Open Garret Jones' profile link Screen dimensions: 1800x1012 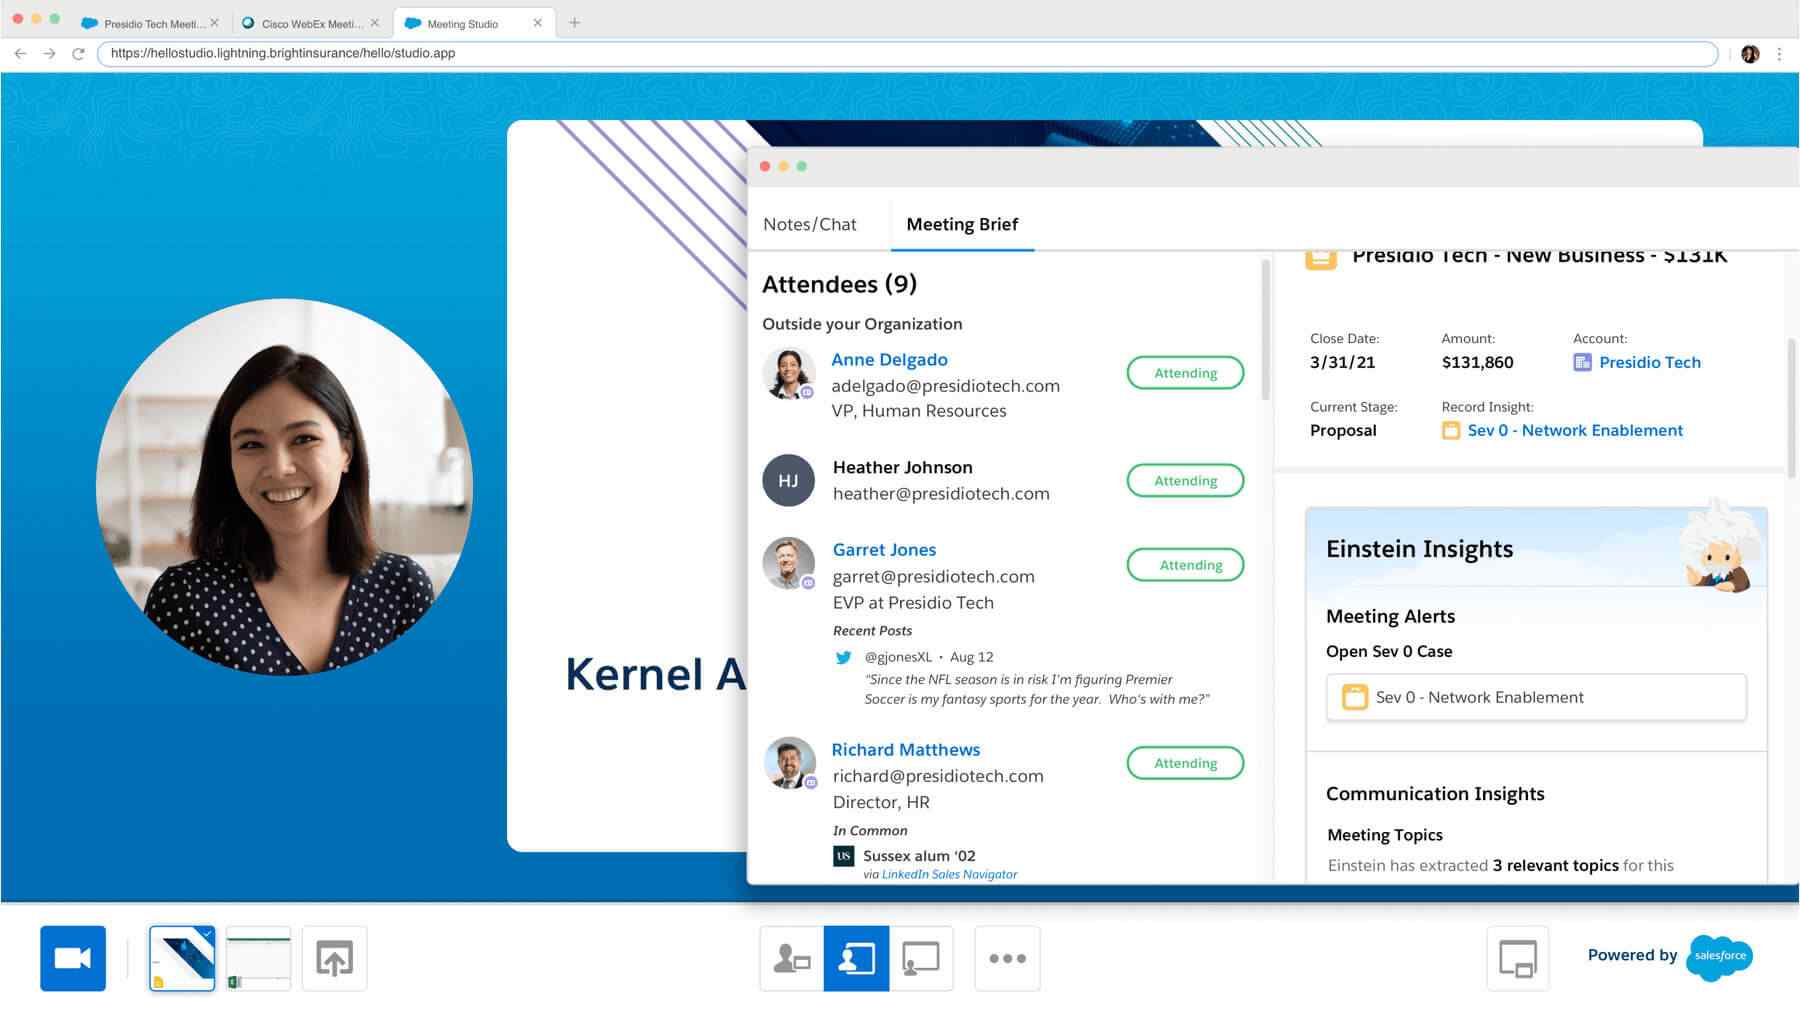click(x=884, y=549)
